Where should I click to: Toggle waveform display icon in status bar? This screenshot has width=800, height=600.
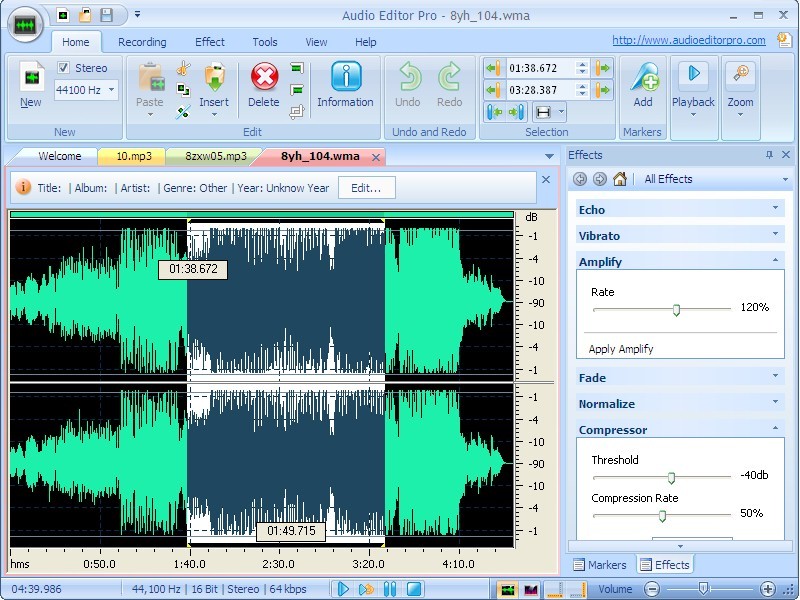(508, 589)
